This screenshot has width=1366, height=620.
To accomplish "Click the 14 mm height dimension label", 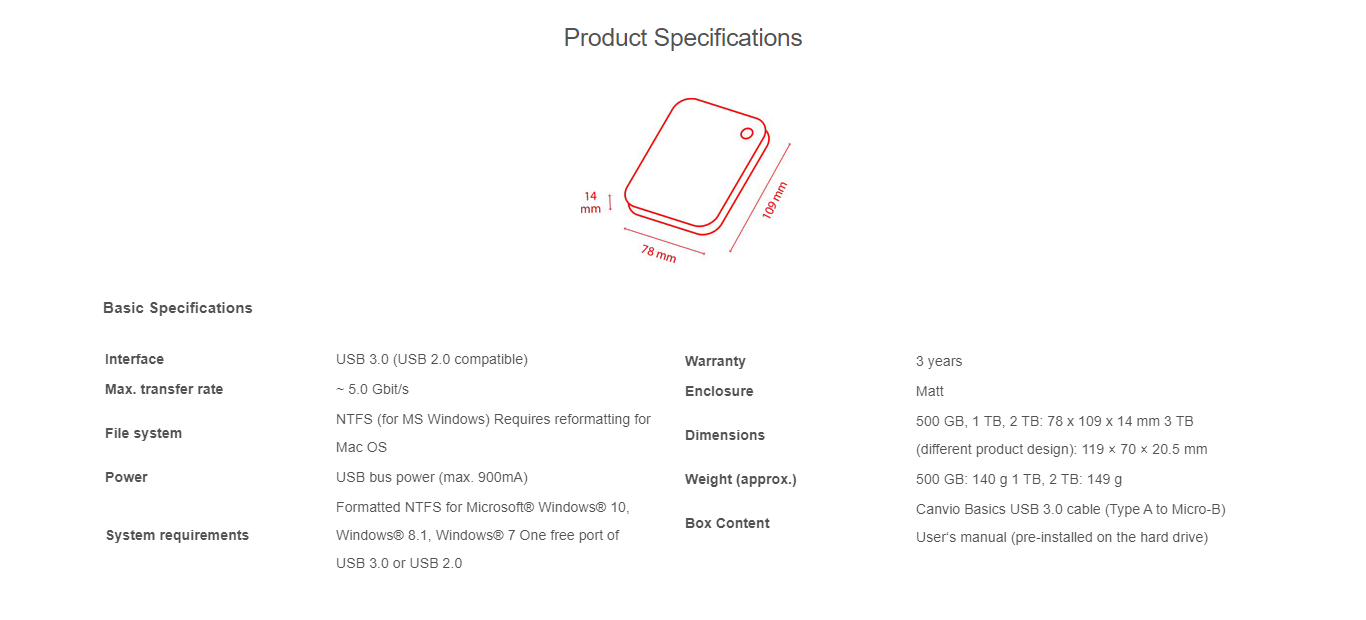I will [x=590, y=202].
